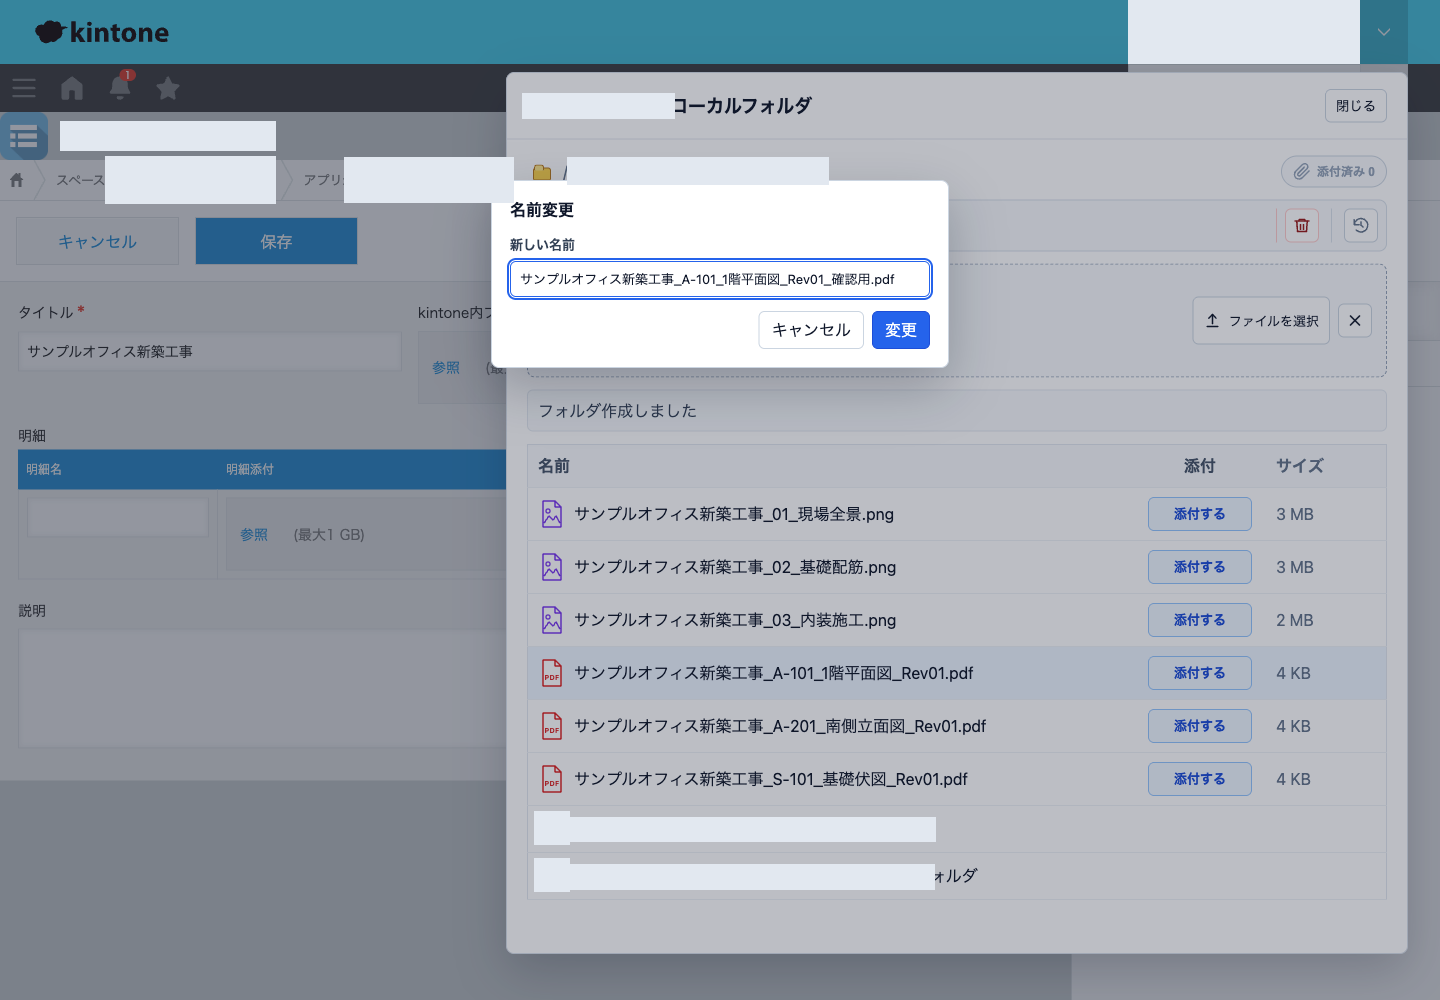The height and width of the screenshot is (1000, 1440).
Task: Click the 名前 column header
Action: pos(554,466)
